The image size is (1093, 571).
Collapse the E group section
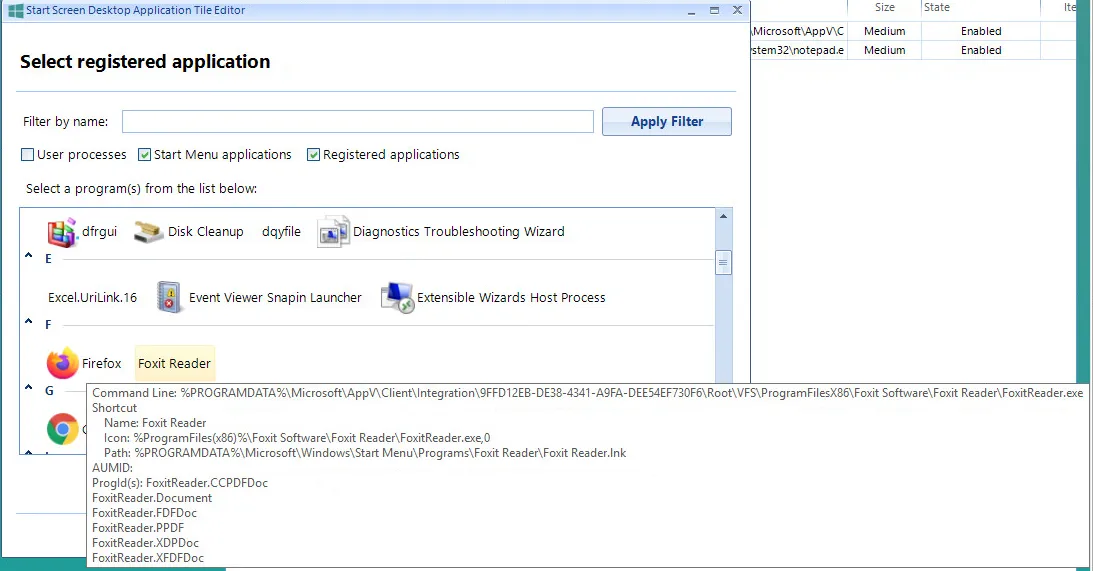(x=29, y=258)
